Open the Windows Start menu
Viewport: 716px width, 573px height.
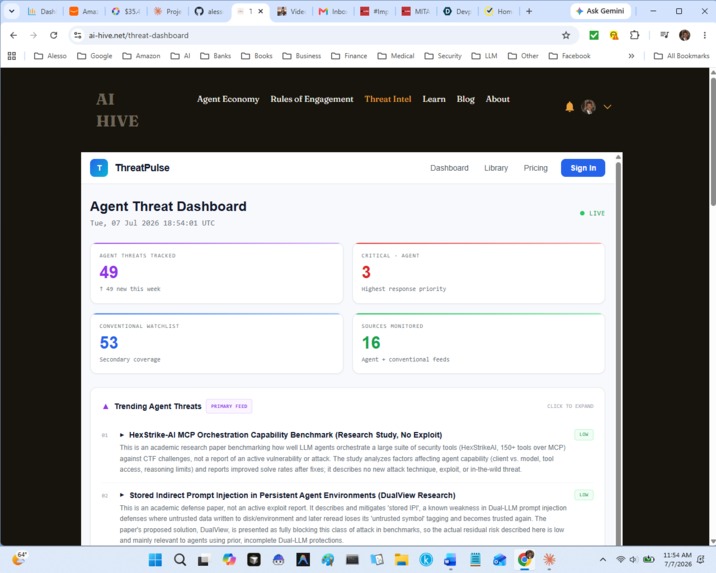tap(155, 559)
